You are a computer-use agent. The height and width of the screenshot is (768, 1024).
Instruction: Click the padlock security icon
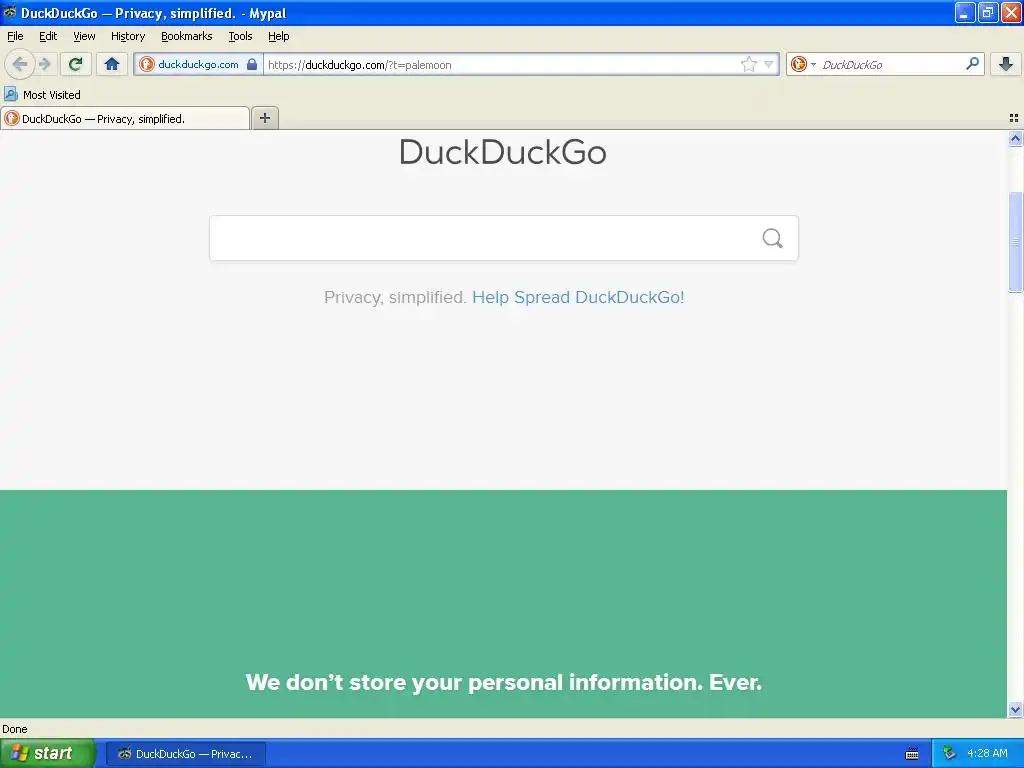[252, 64]
